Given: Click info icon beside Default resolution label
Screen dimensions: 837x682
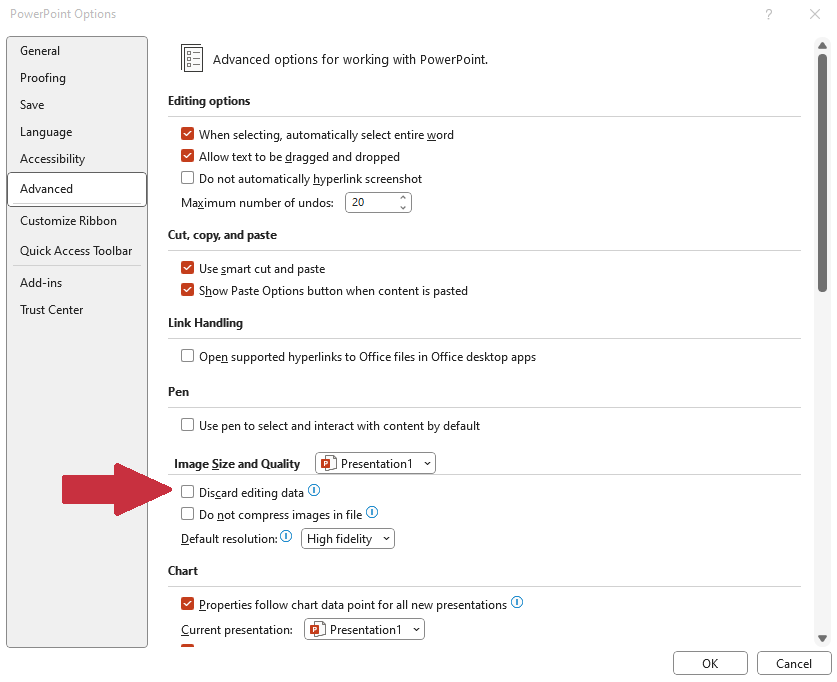Looking at the screenshot, I should 286,538.
